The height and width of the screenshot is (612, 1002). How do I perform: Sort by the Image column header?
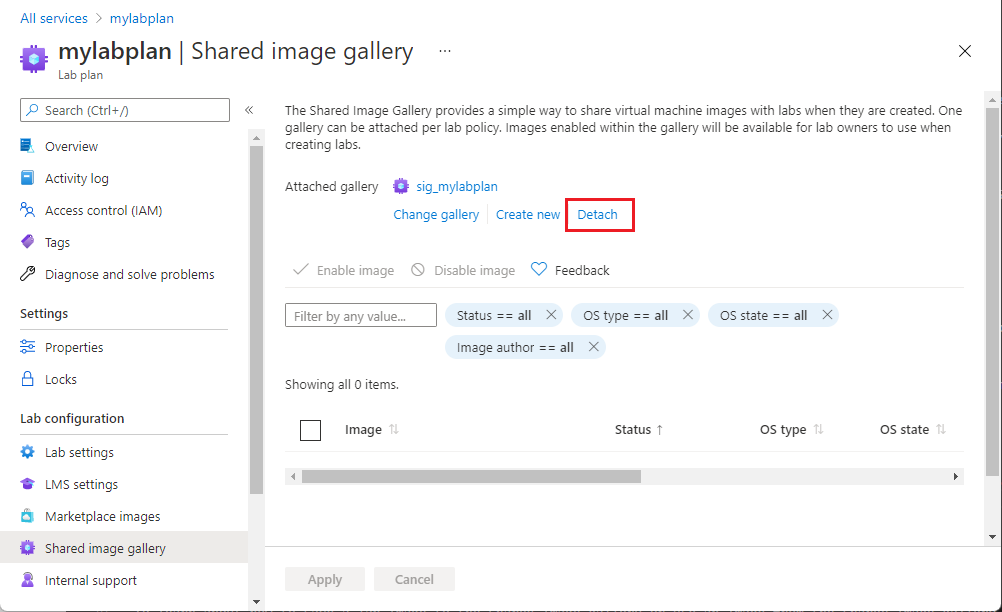[364, 430]
